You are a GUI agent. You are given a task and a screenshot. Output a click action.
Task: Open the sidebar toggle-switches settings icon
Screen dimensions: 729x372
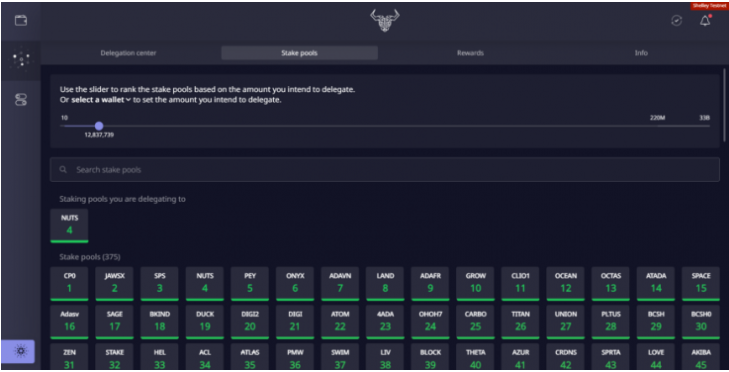click(x=21, y=100)
